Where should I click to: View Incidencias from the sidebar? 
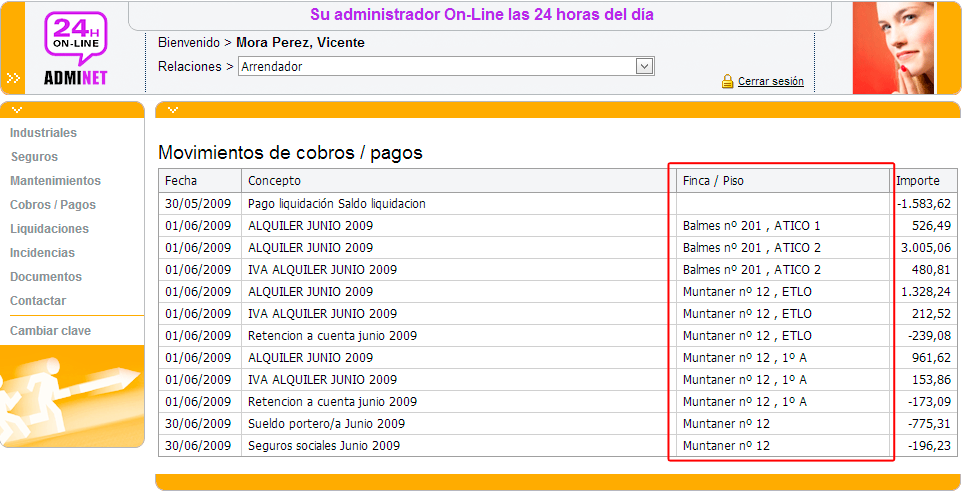pyautogui.click(x=42, y=253)
